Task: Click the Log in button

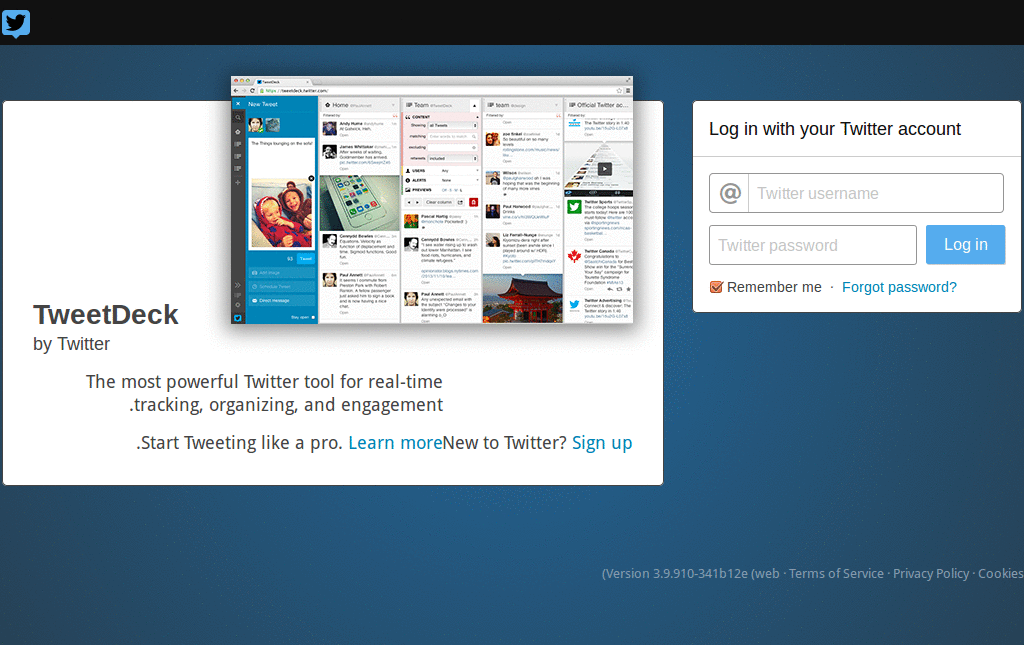Action: 965,245
